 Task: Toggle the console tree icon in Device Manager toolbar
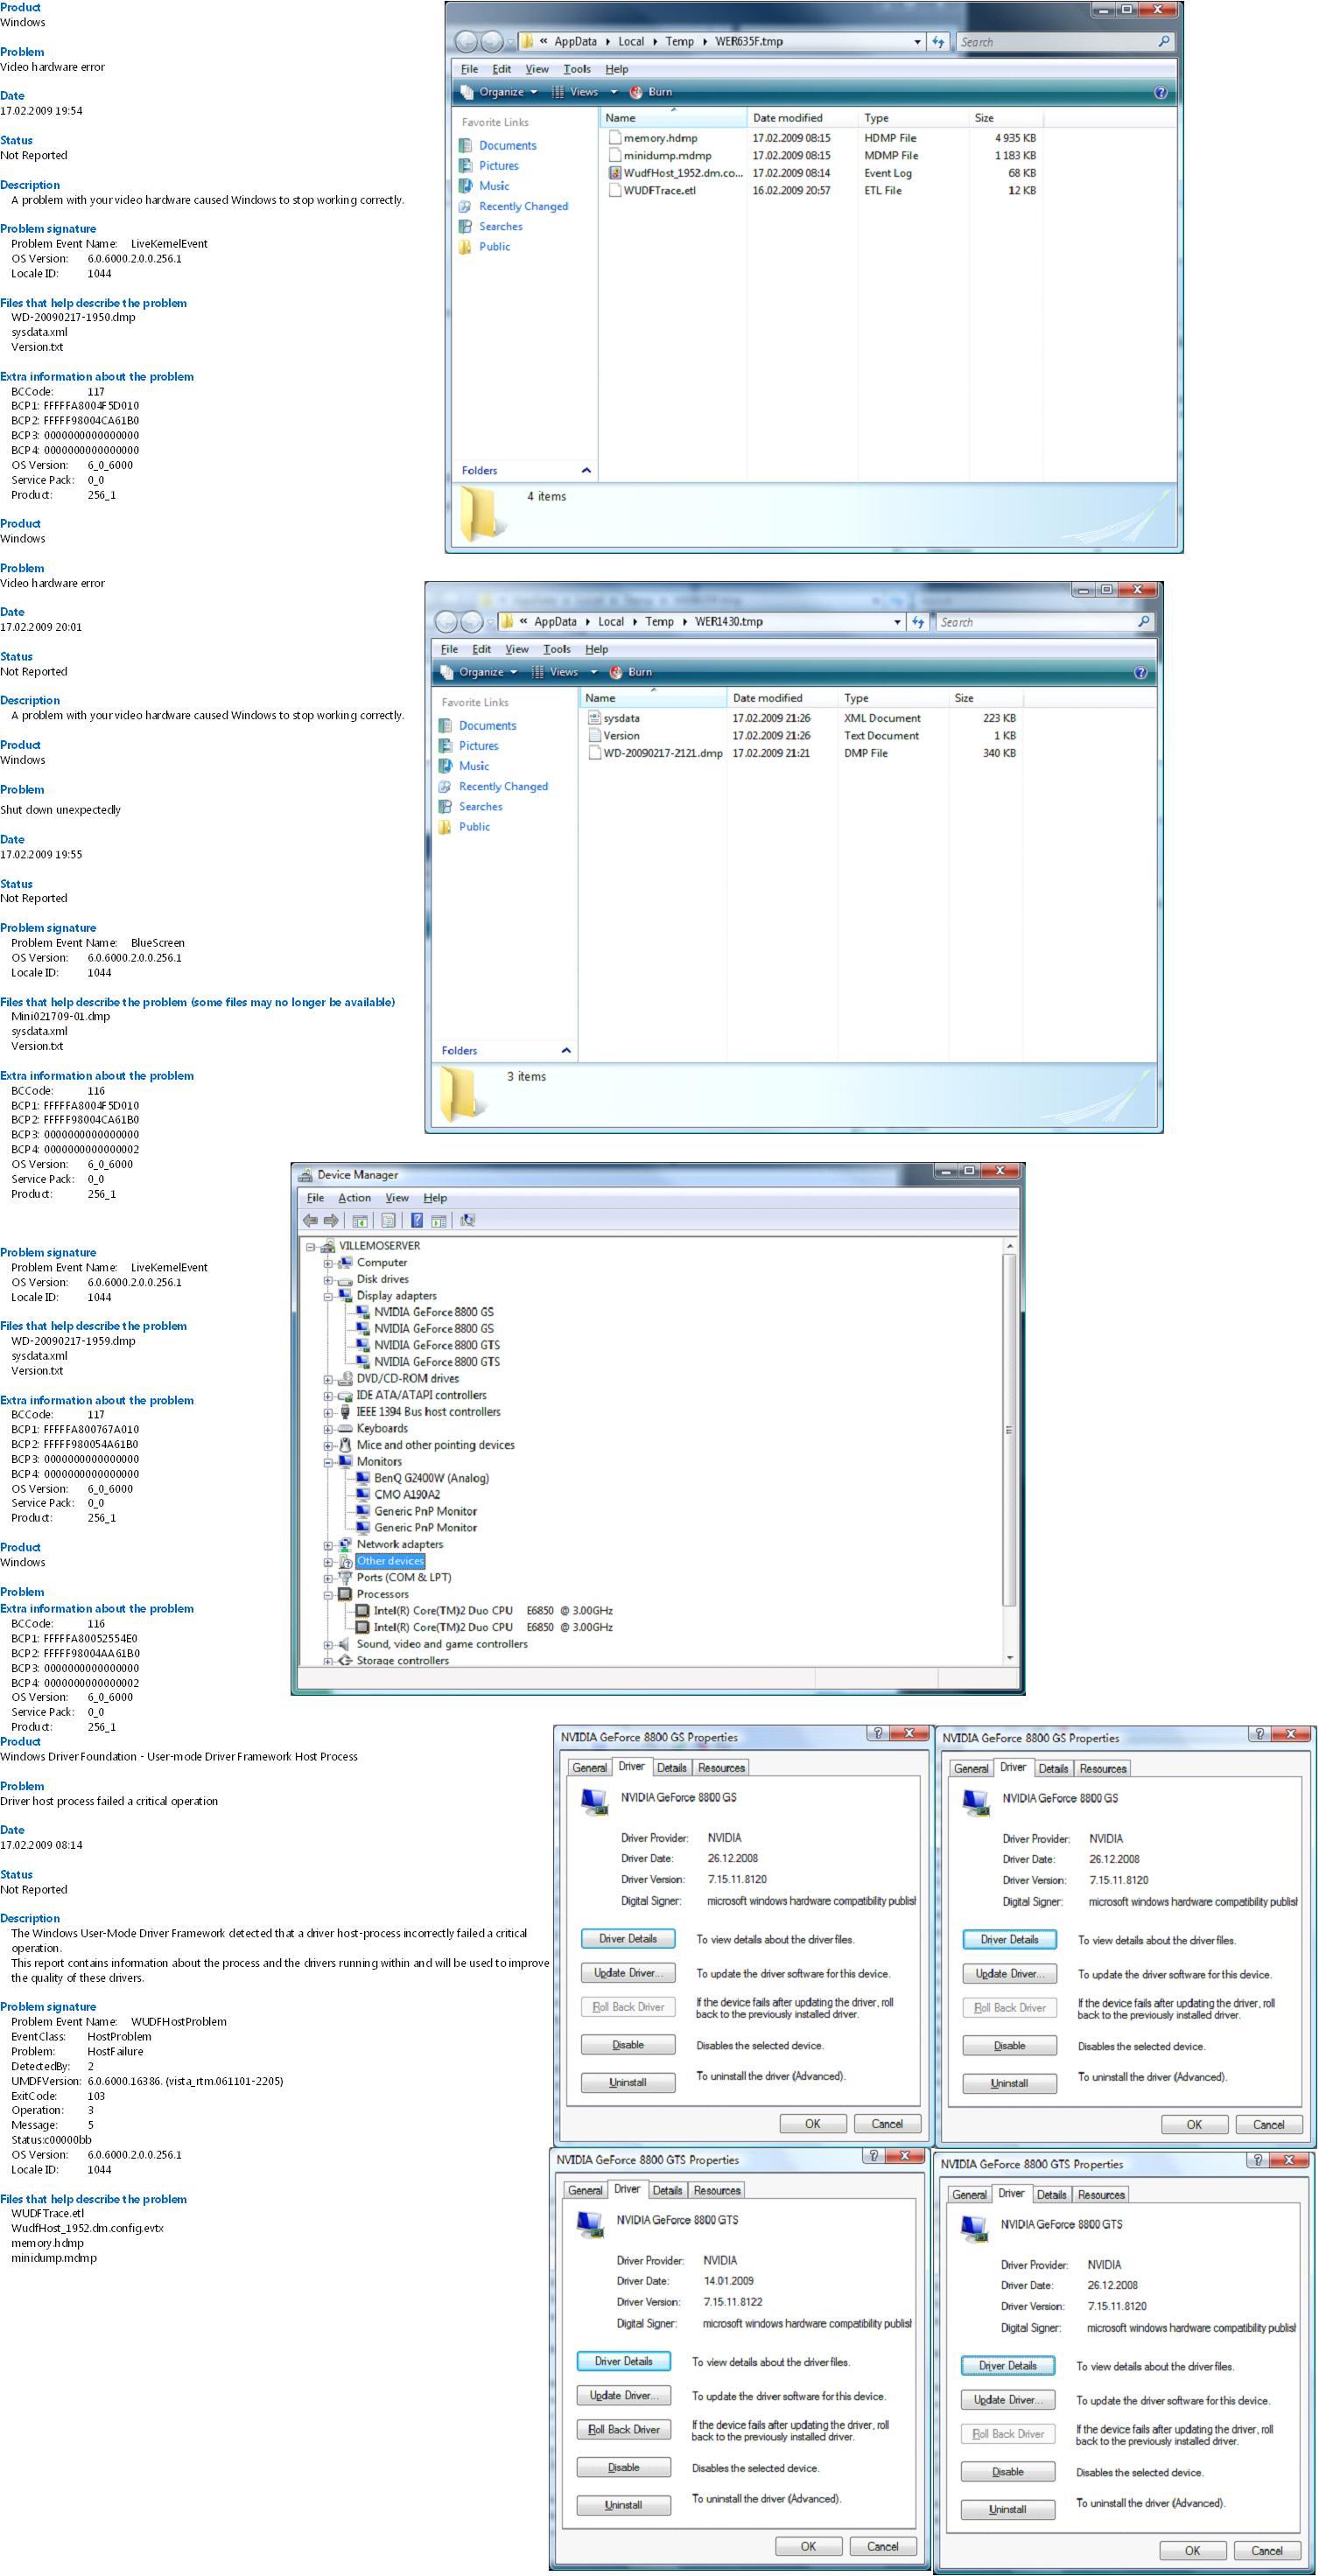coord(360,1220)
